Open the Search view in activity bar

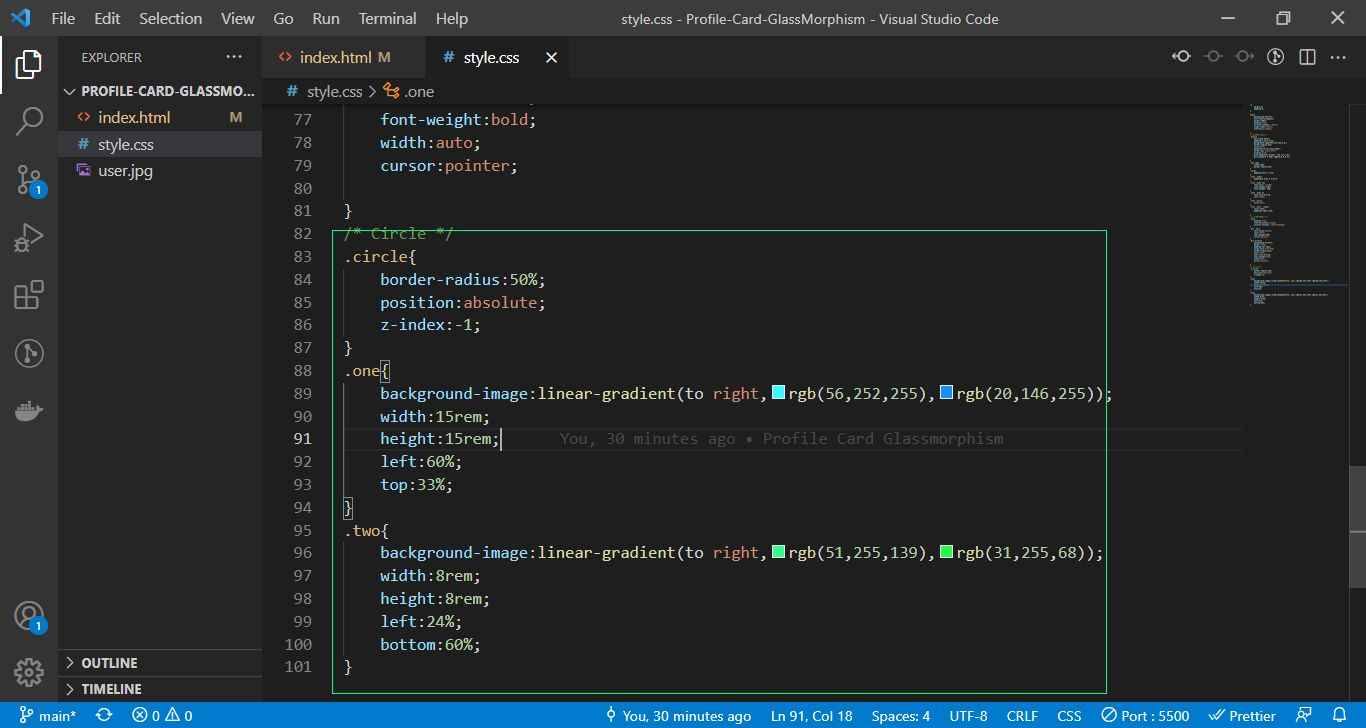coord(29,122)
